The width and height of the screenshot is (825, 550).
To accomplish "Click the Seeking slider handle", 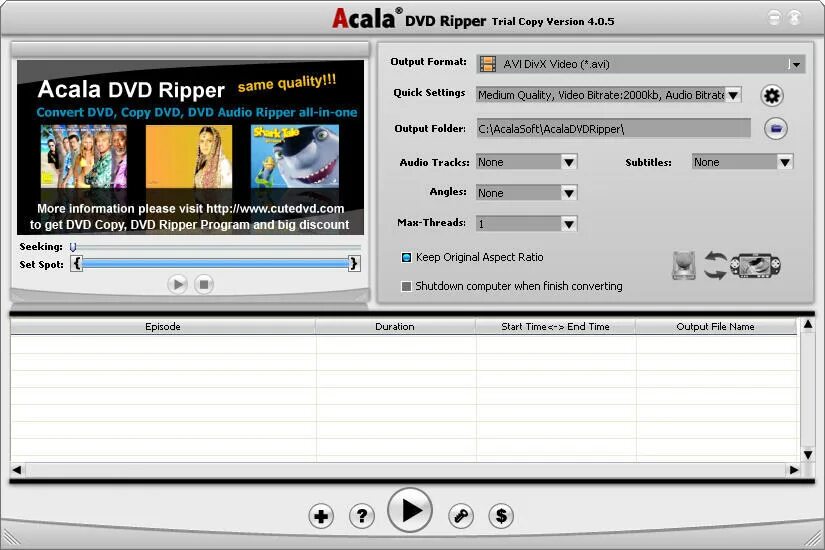I will coord(73,247).
